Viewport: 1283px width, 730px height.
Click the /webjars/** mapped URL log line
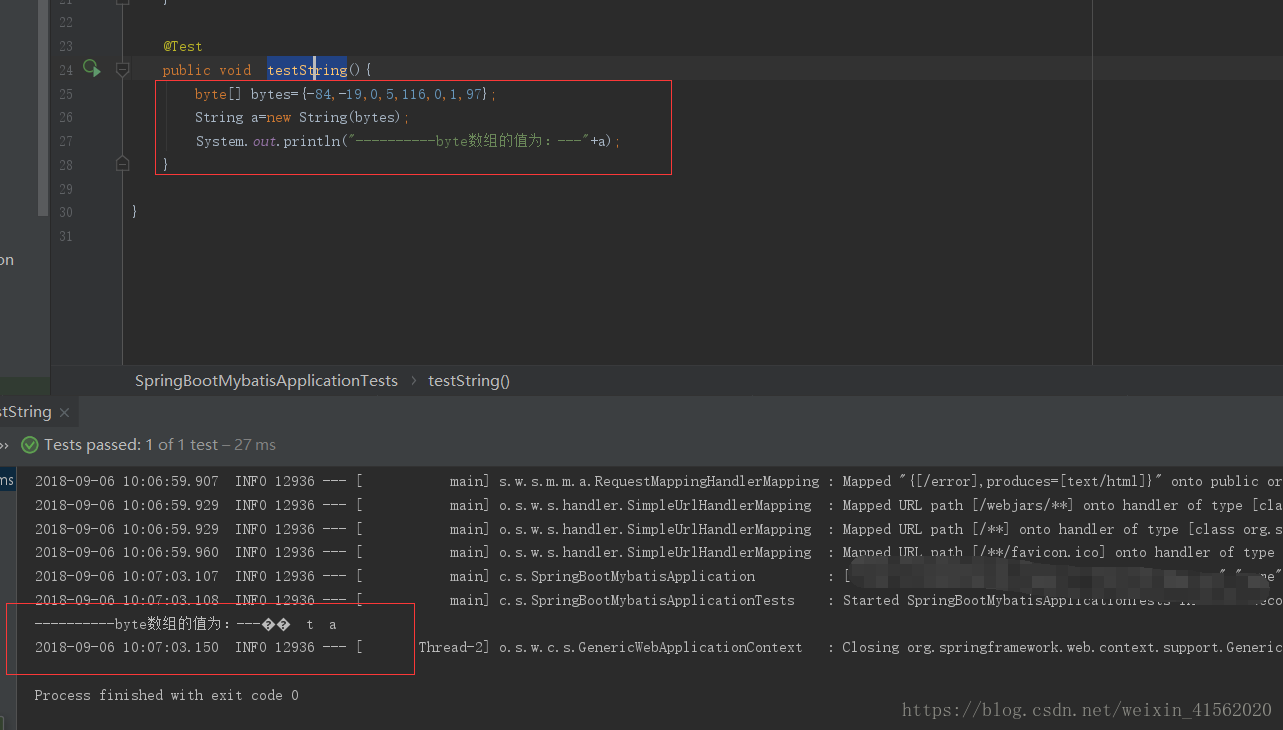[658, 506]
